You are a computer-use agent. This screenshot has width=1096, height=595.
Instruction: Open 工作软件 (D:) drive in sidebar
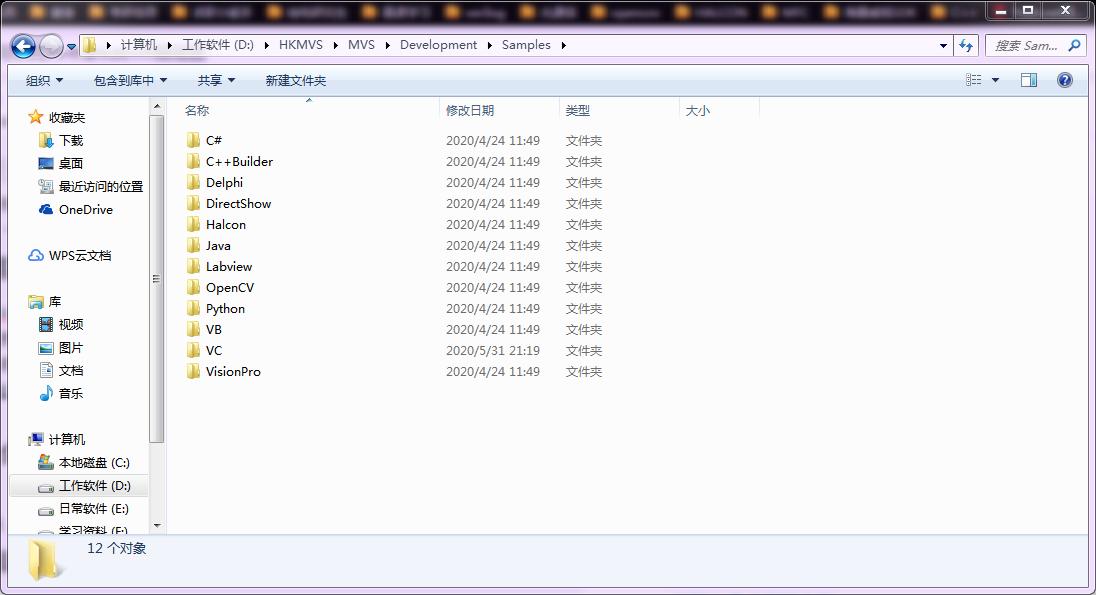(x=85, y=486)
